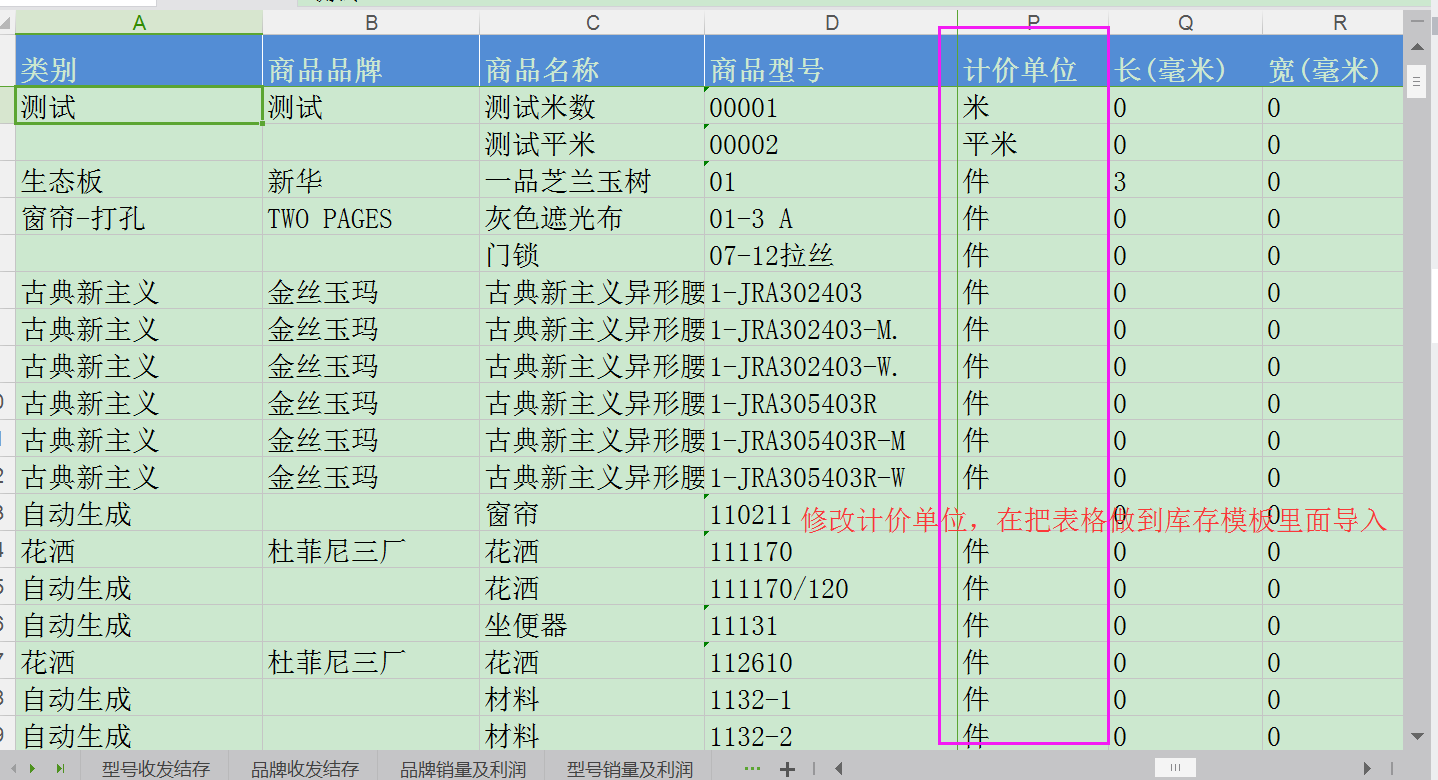Select the 米 unit cell

pyautogui.click(x=1034, y=106)
